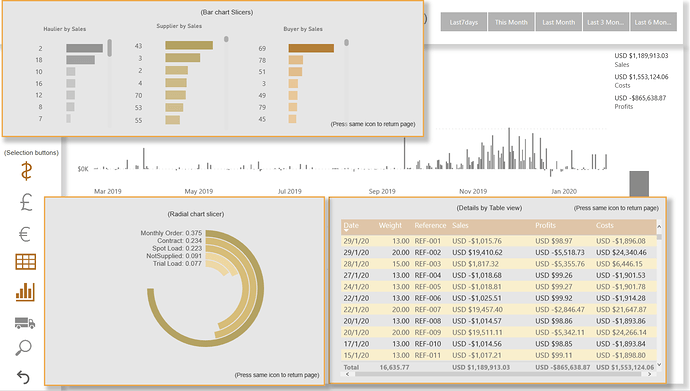
Task: Filter by This Month button
Action: (x=511, y=22)
